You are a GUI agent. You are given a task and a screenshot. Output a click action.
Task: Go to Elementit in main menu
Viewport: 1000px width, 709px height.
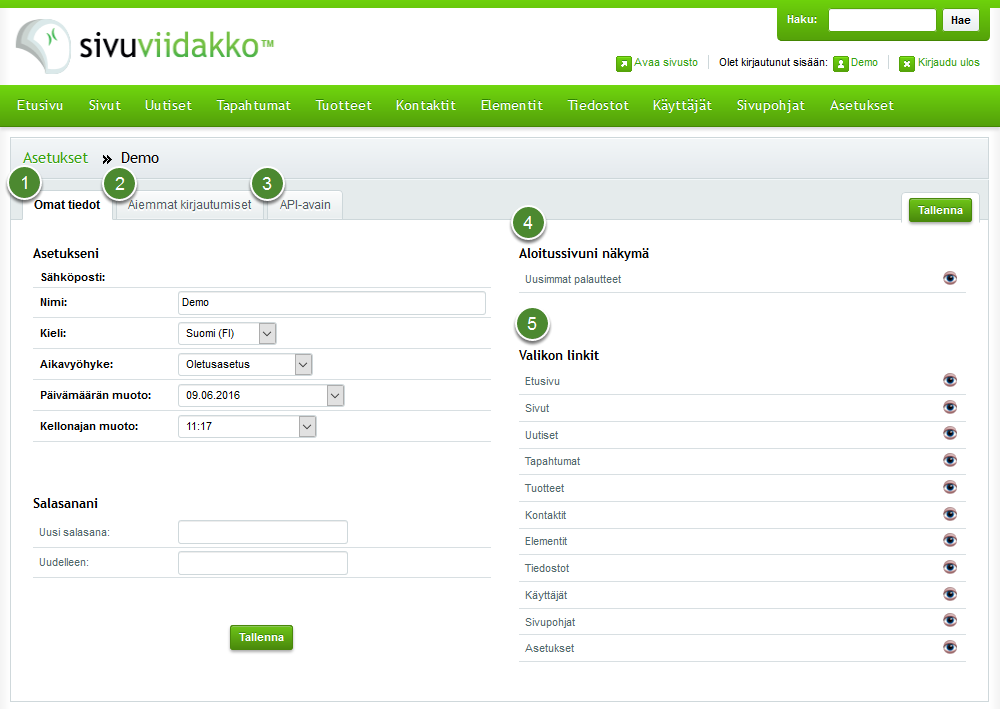point(511,106)
